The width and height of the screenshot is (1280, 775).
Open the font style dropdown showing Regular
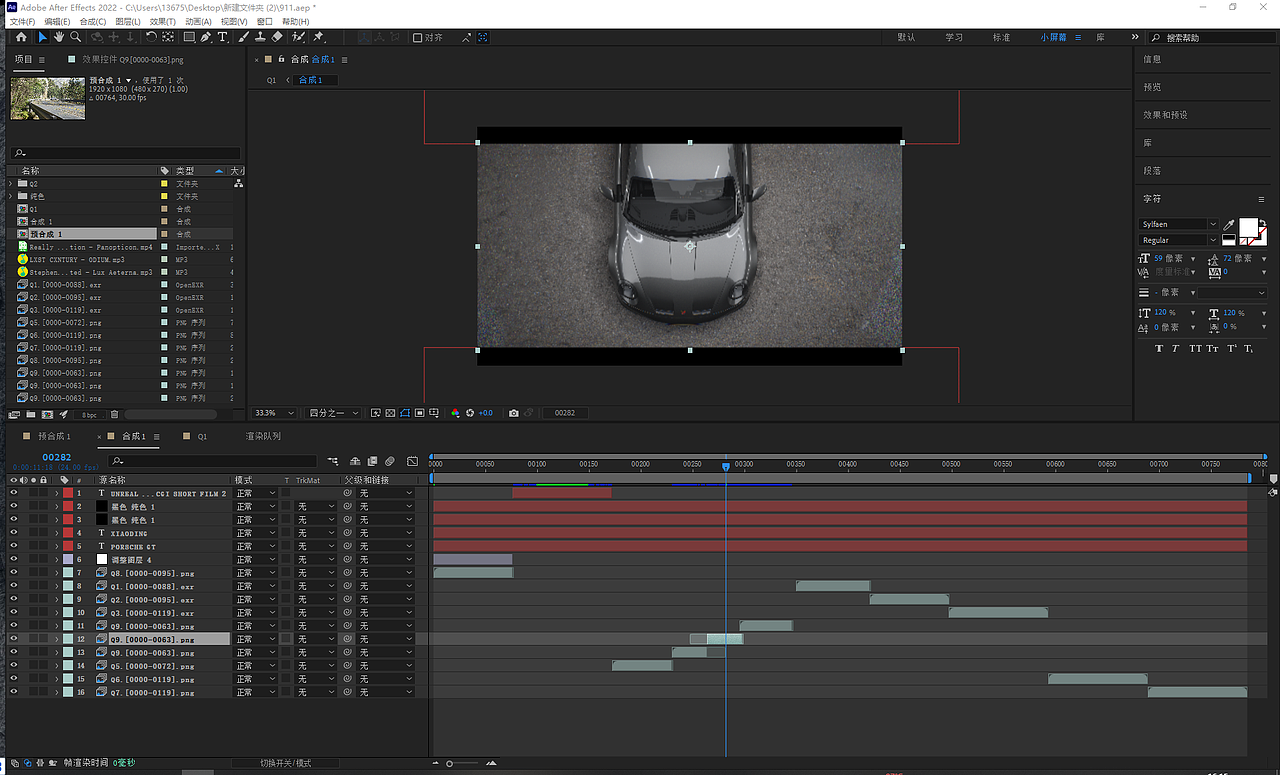pos(1179,240)
